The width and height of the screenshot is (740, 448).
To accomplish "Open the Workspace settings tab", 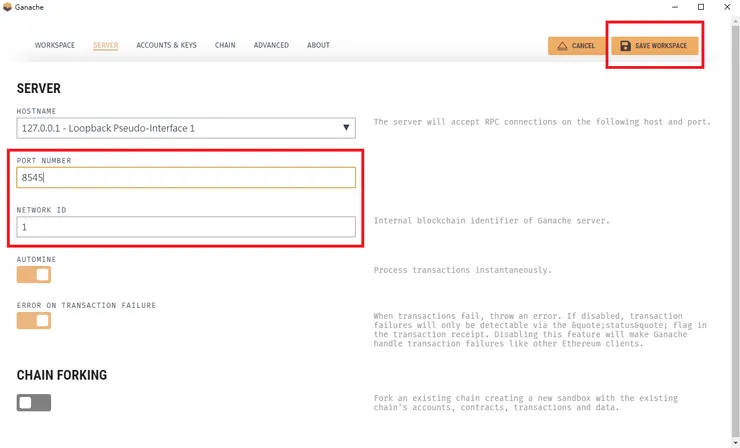I will pyautogui.click(x=55, y=45).
